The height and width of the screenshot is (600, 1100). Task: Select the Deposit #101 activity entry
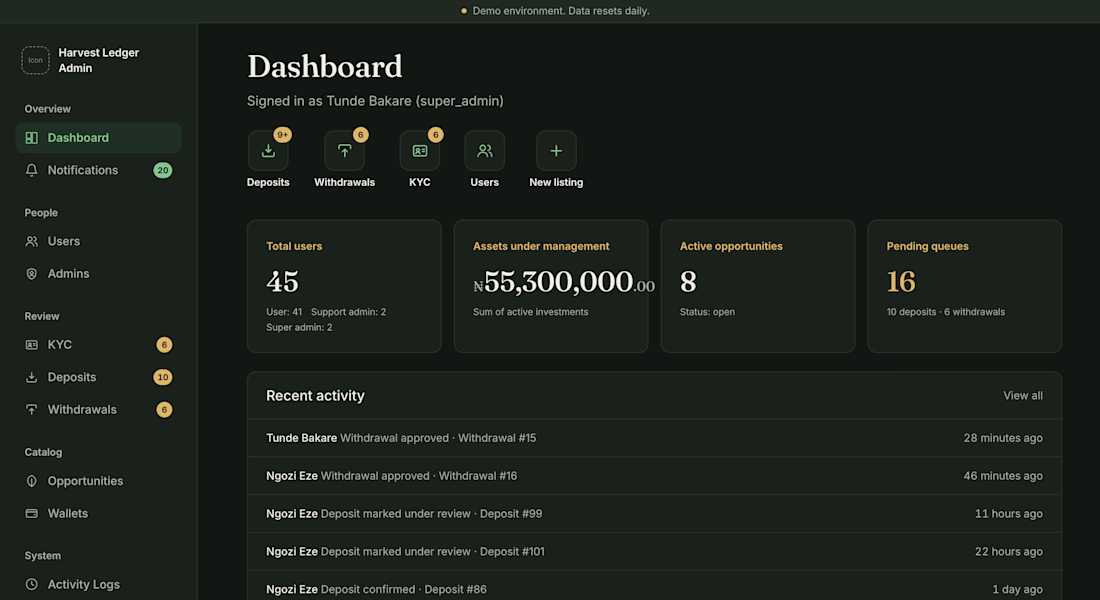pos(655,552)
